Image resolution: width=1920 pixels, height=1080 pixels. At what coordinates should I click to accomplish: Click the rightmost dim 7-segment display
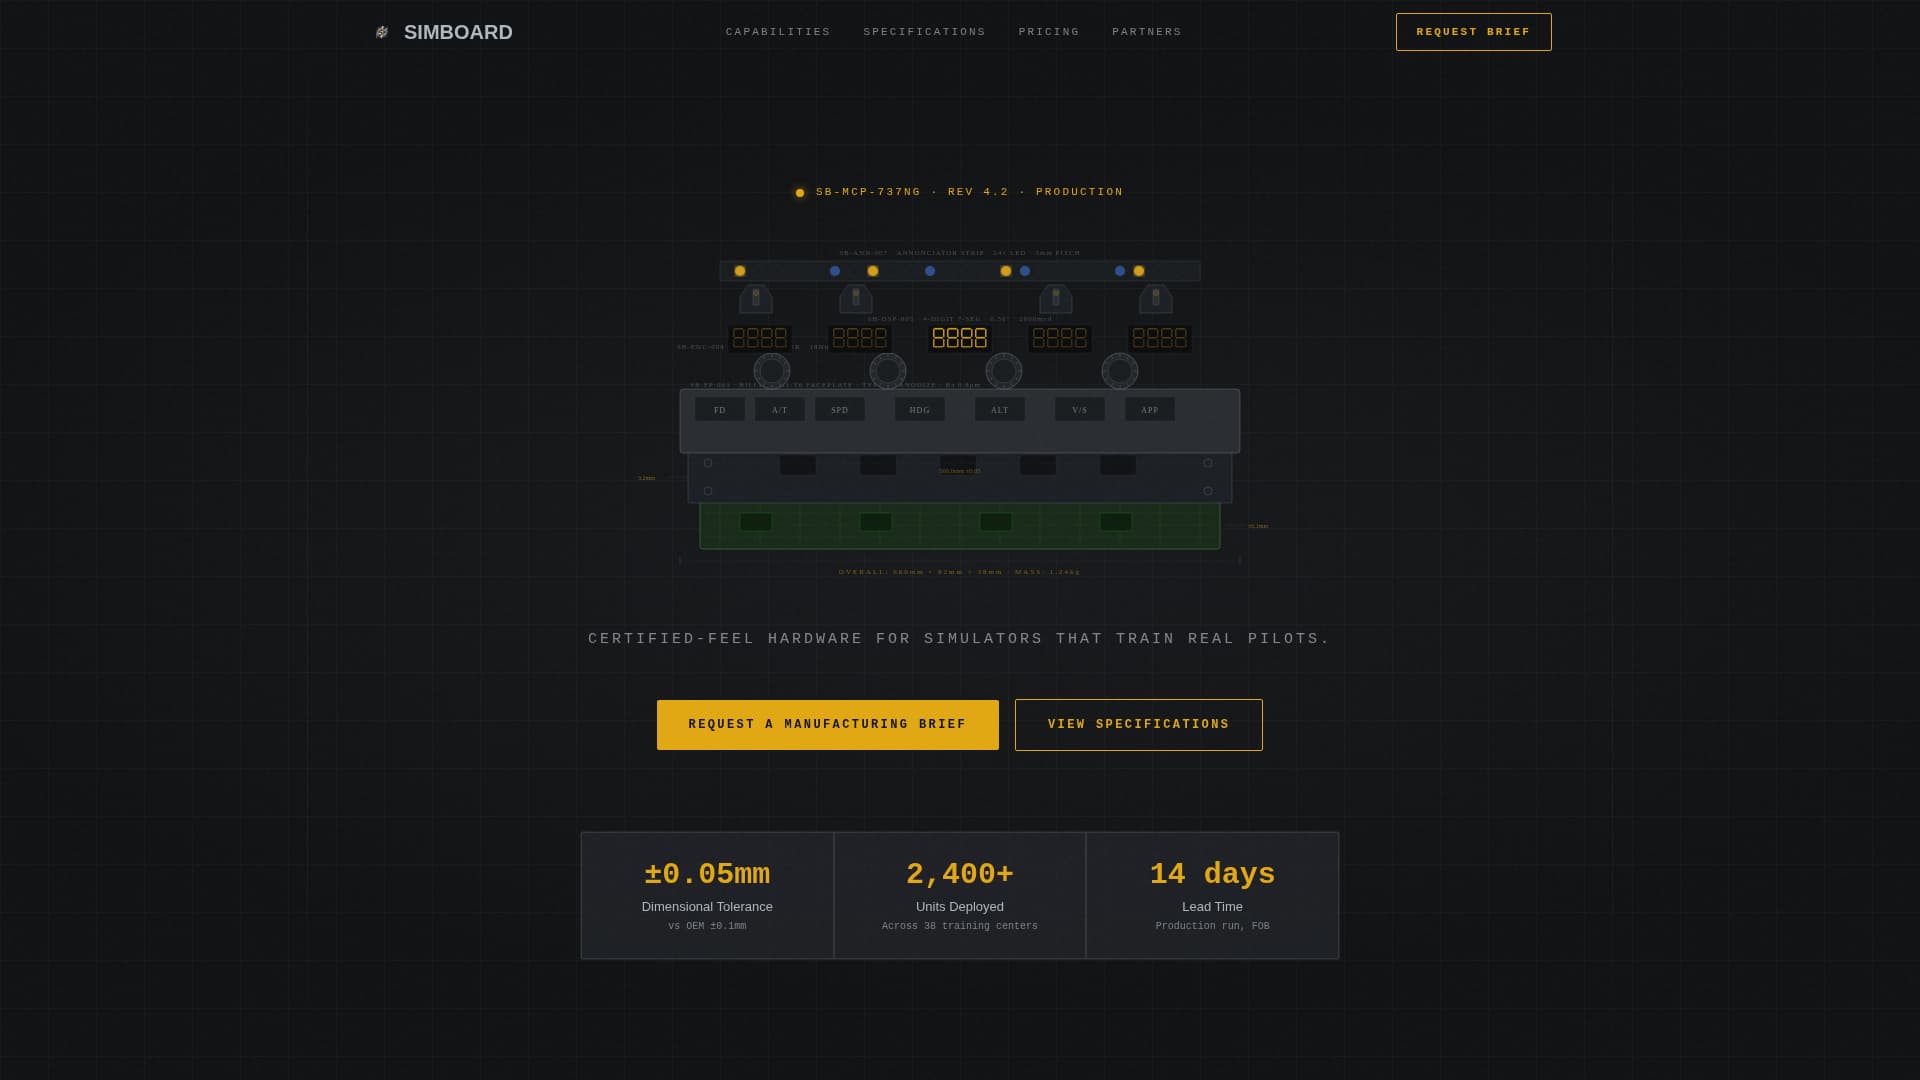pyautogui.click(x=1160, y=338)
